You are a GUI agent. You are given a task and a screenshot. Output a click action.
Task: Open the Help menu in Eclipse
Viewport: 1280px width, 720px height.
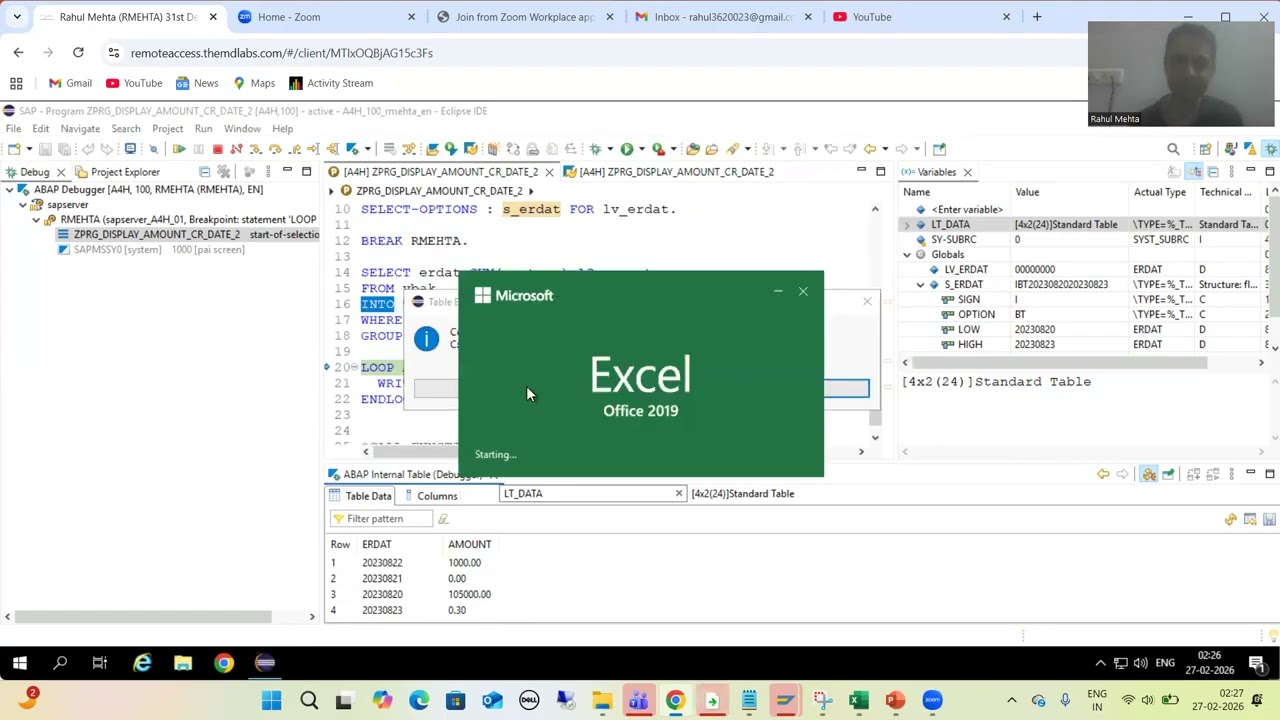[282, 129]
